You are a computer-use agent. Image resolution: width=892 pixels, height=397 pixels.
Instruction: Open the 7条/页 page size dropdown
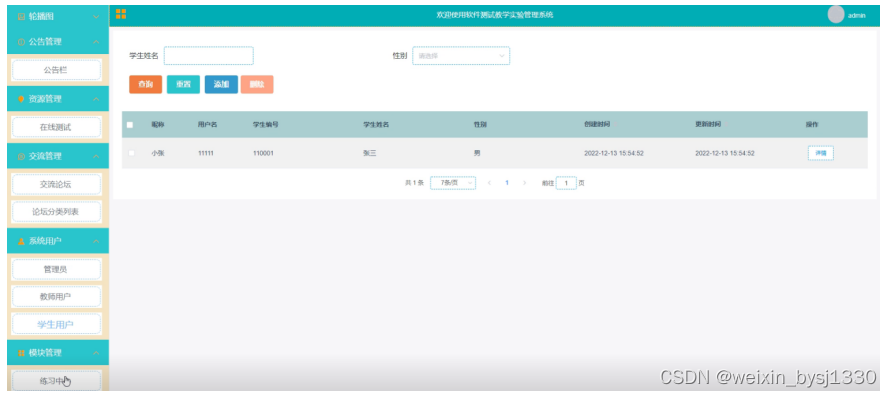tap(453, 183)
